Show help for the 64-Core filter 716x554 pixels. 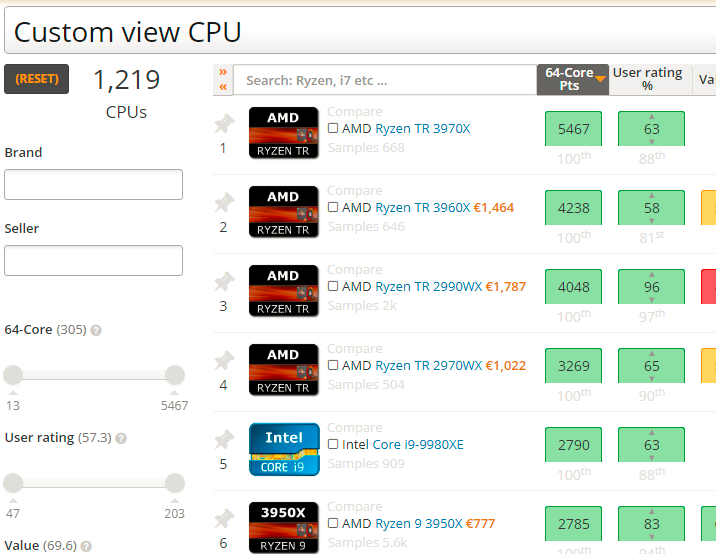96,330
